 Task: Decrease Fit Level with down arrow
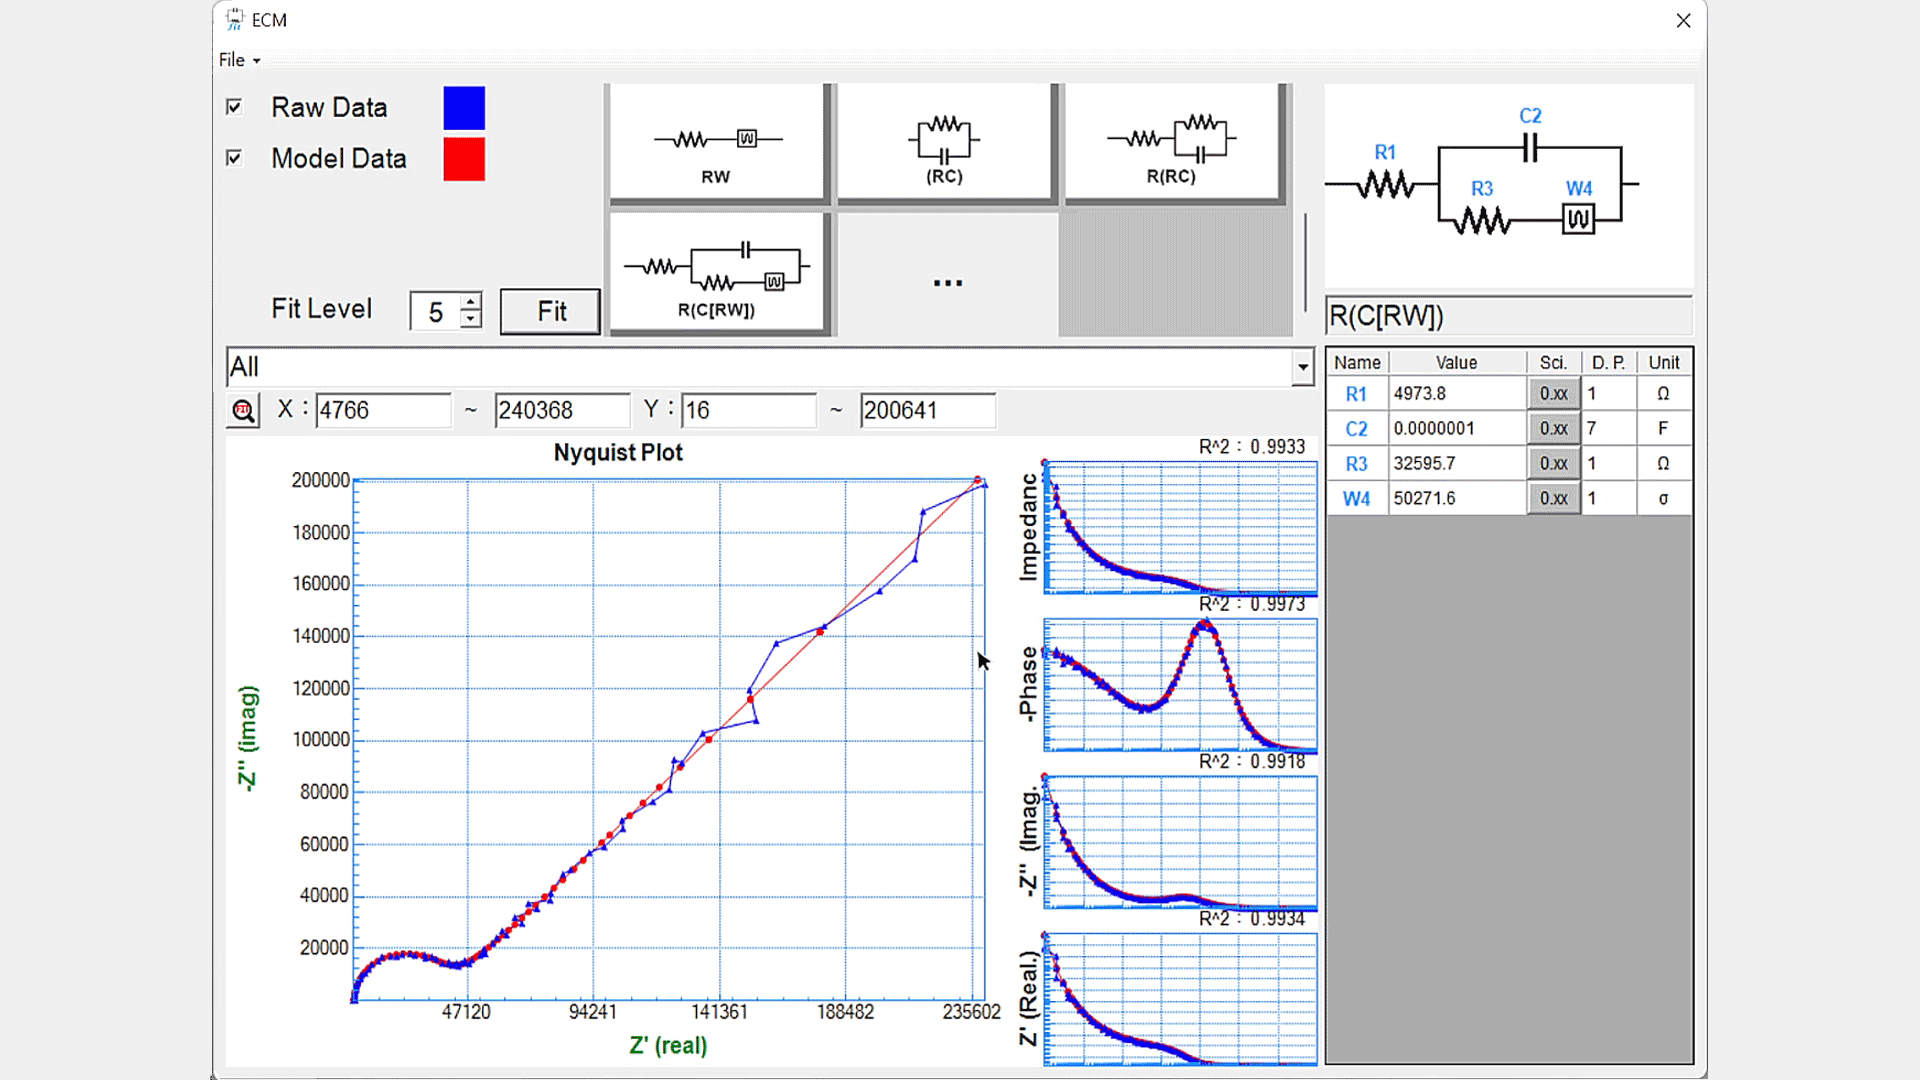click(x=470, y=320)
